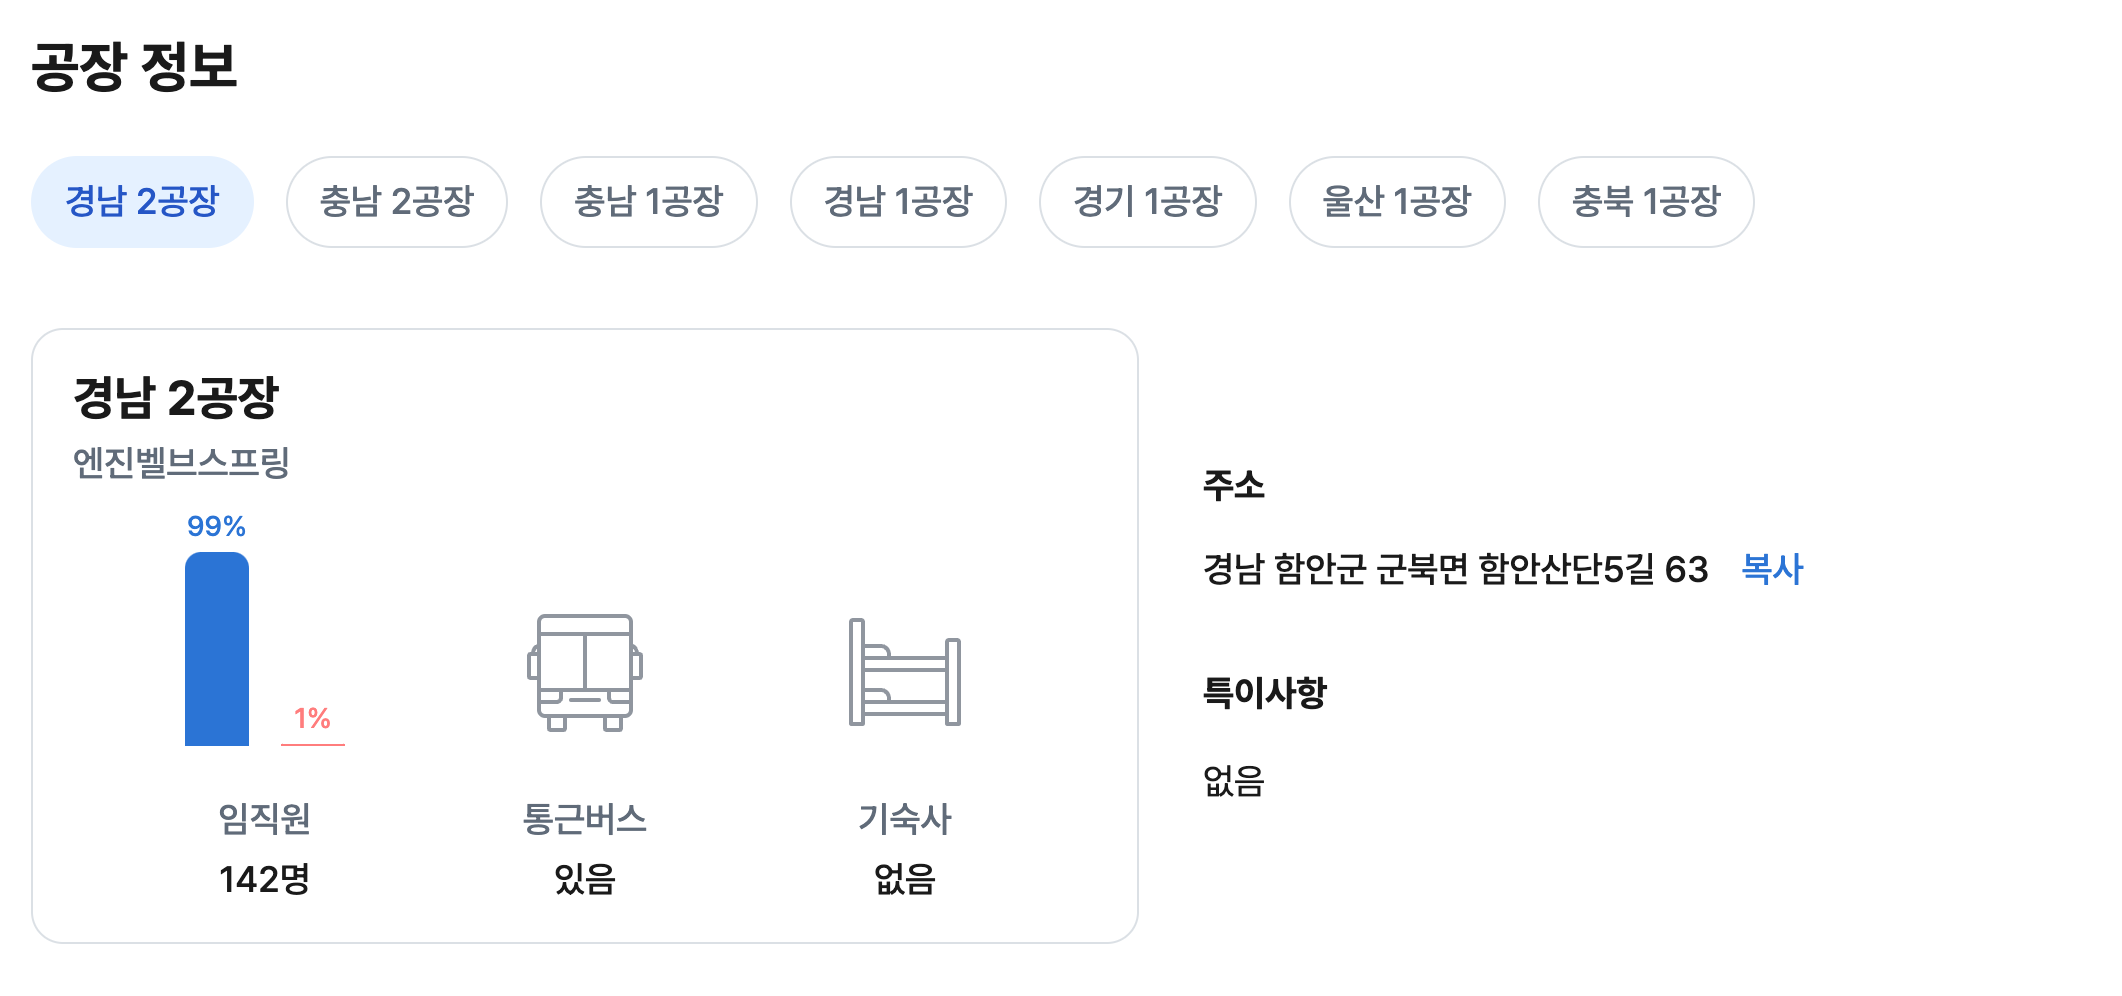Click the 복사 link to copy address
Image resolution: width=2122 pixels, height=996 pixels.
1772,569
